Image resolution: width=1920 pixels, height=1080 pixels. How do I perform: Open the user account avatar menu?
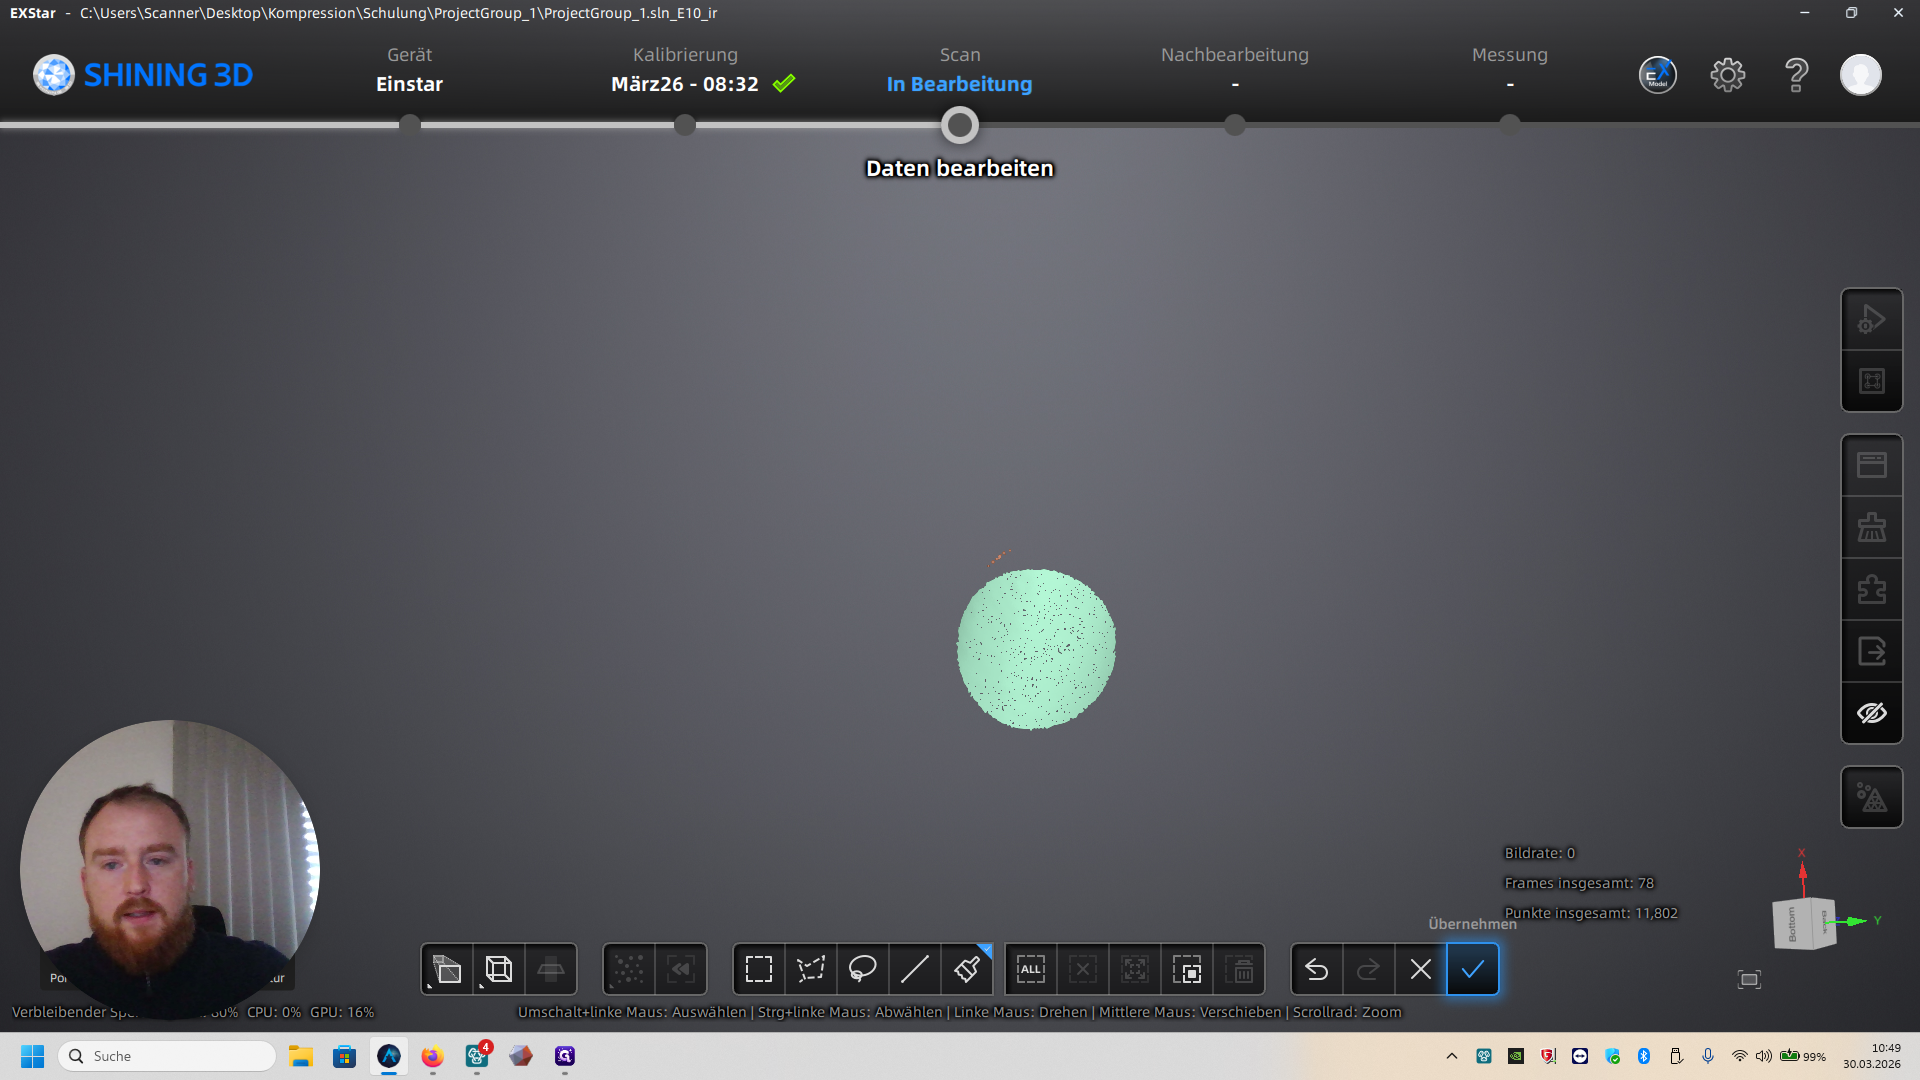[1860, 75]
